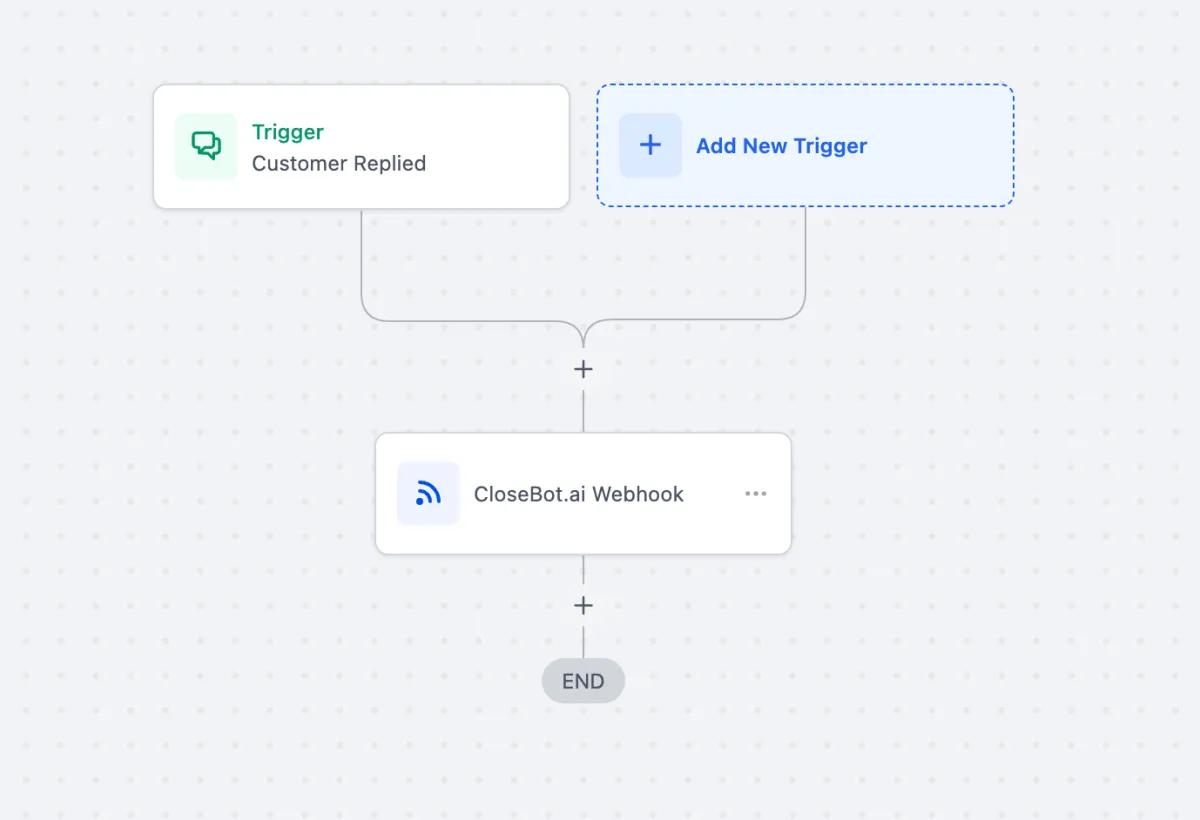
Task: Open the Customer Replied trigger text
Action: pyautogui.click(x=339, y=163)
